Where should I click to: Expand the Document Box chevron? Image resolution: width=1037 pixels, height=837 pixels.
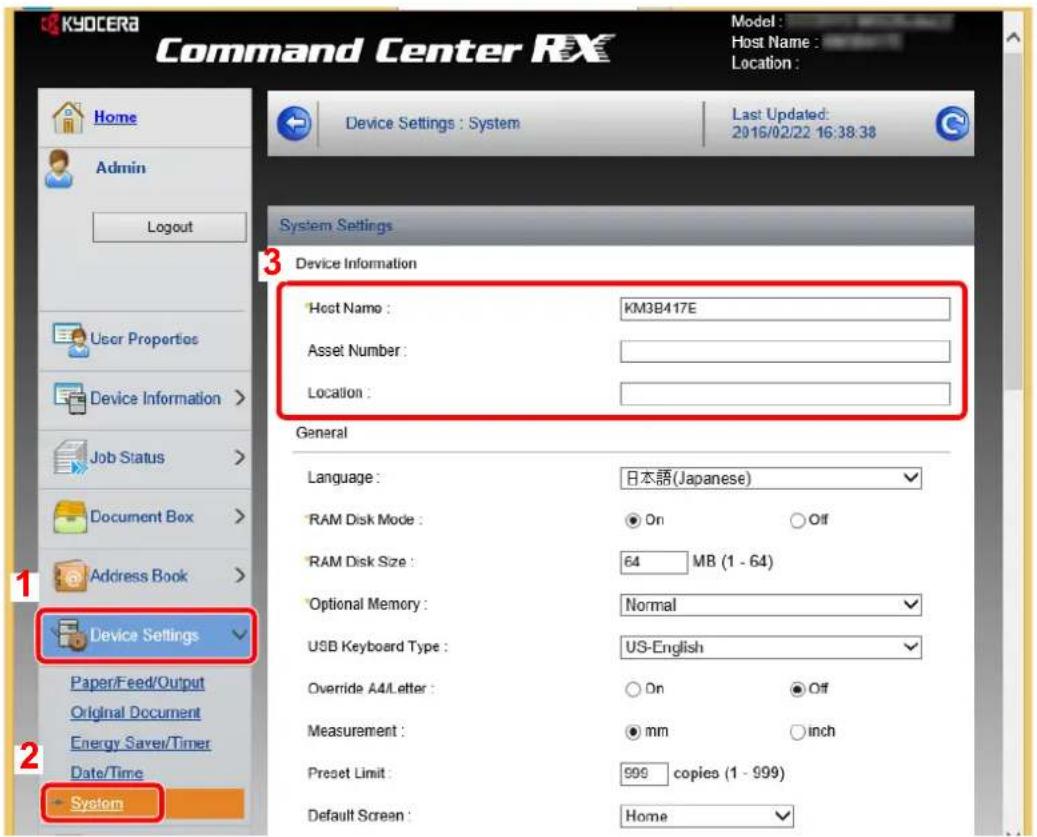point(240,516)
